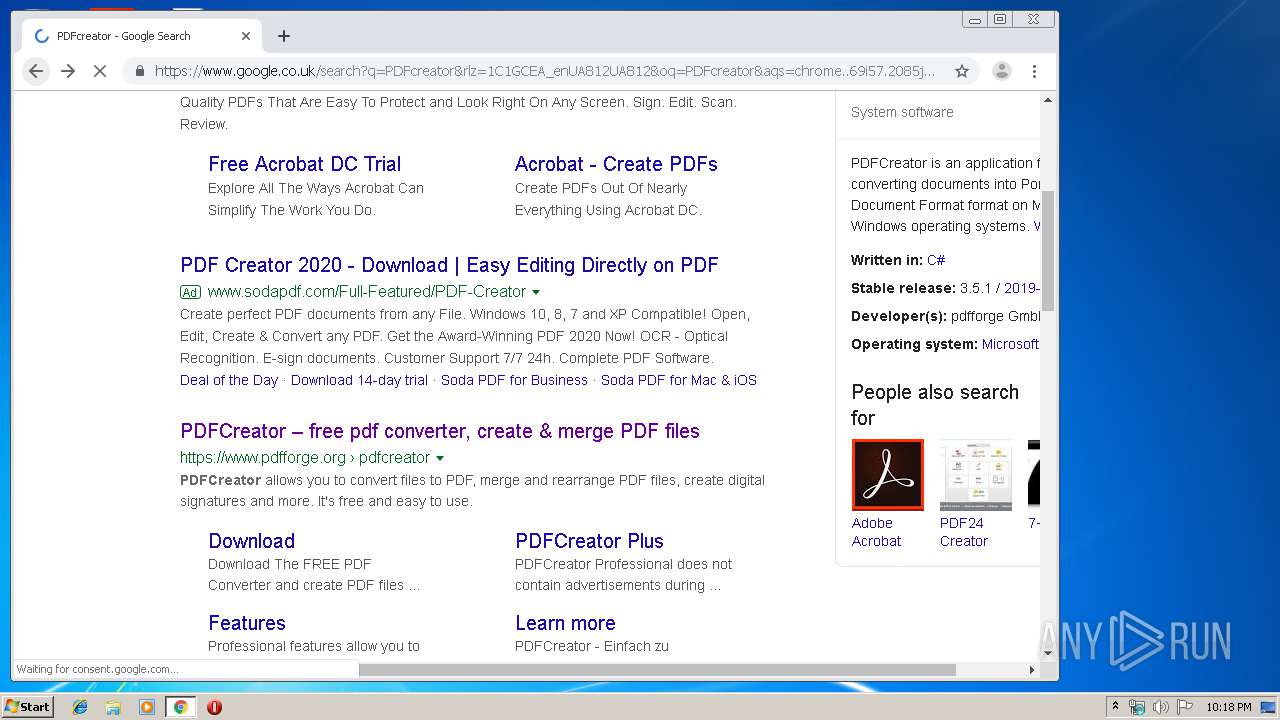Screen dimensions: 1280x720
Task: Close the PDFcreator Google Search tab
Action: click(246, 36)
